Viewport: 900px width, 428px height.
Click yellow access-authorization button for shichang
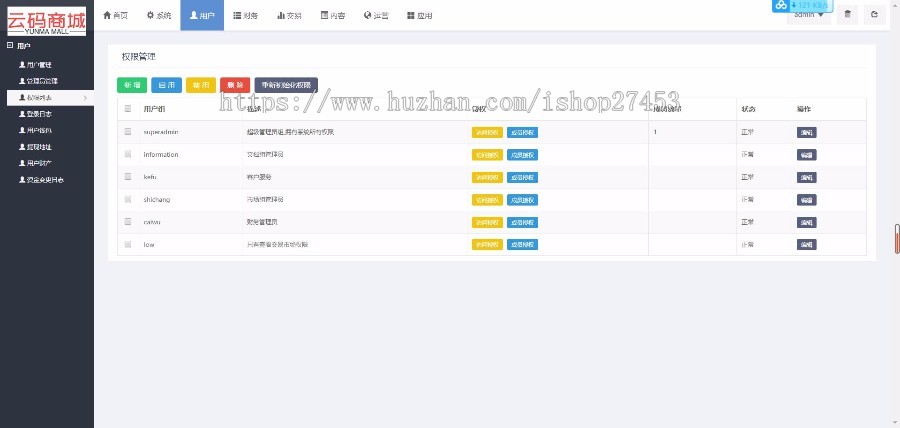(x=487, y=200)
